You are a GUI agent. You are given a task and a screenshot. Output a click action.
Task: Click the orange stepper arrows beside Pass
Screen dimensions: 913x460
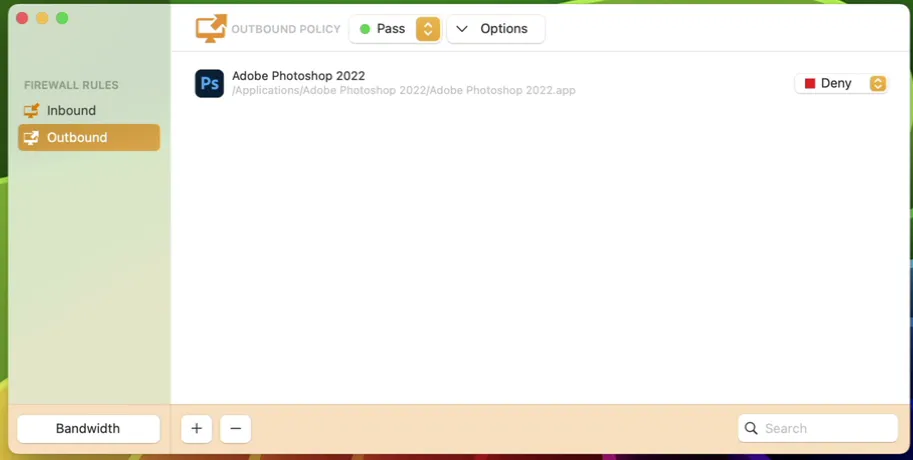[x=428, y=29]
